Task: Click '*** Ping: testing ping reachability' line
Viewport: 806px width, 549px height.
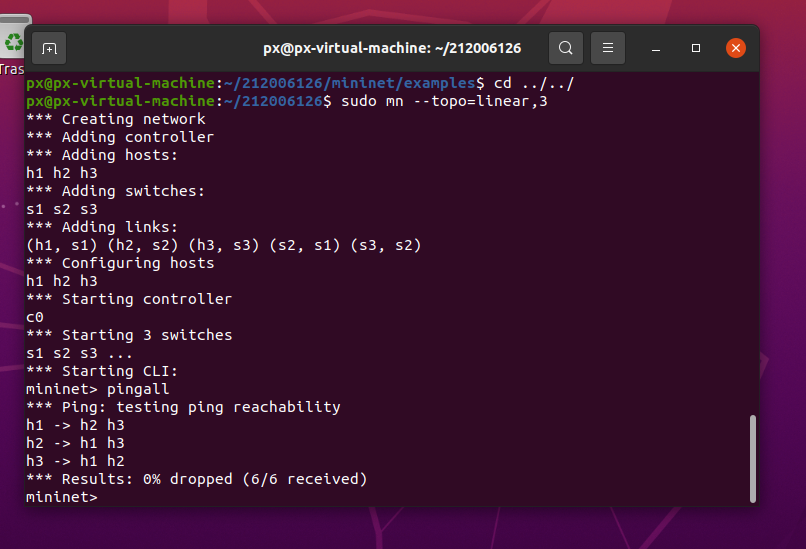Action: coord(183,407)
